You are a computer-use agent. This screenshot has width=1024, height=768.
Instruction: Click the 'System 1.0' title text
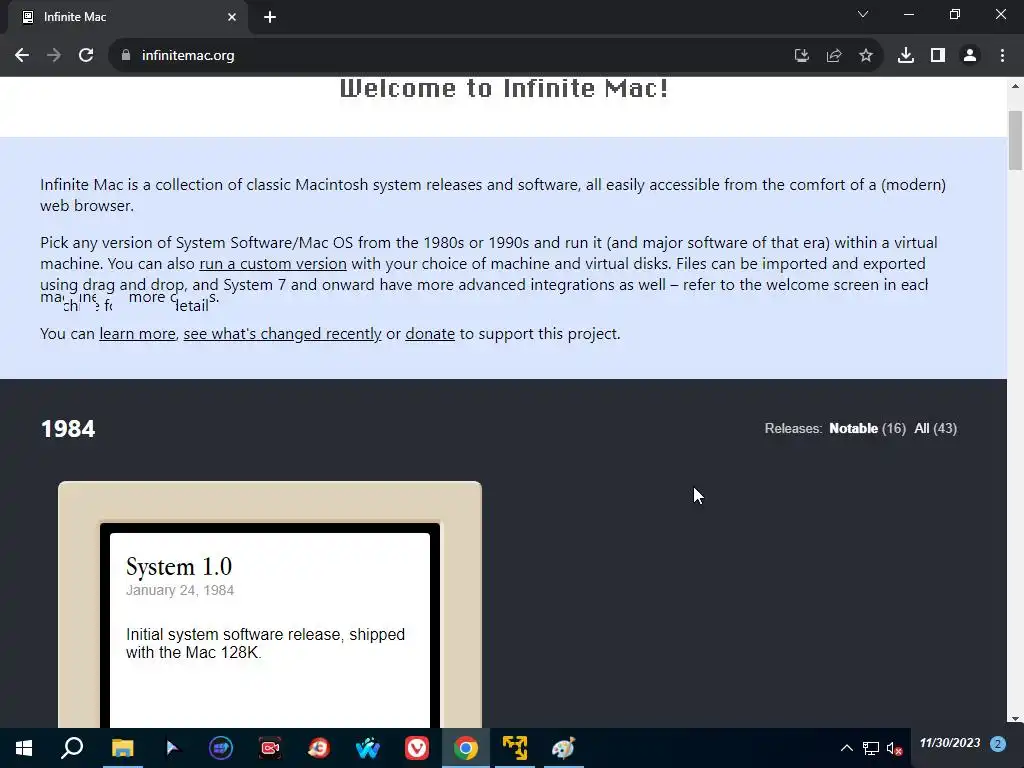click(x=179, y=566)
